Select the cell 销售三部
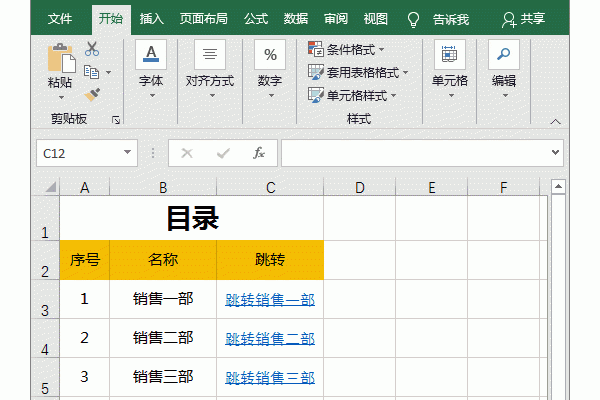This screenshot has height=400, width=600. (x=163, y=377)
